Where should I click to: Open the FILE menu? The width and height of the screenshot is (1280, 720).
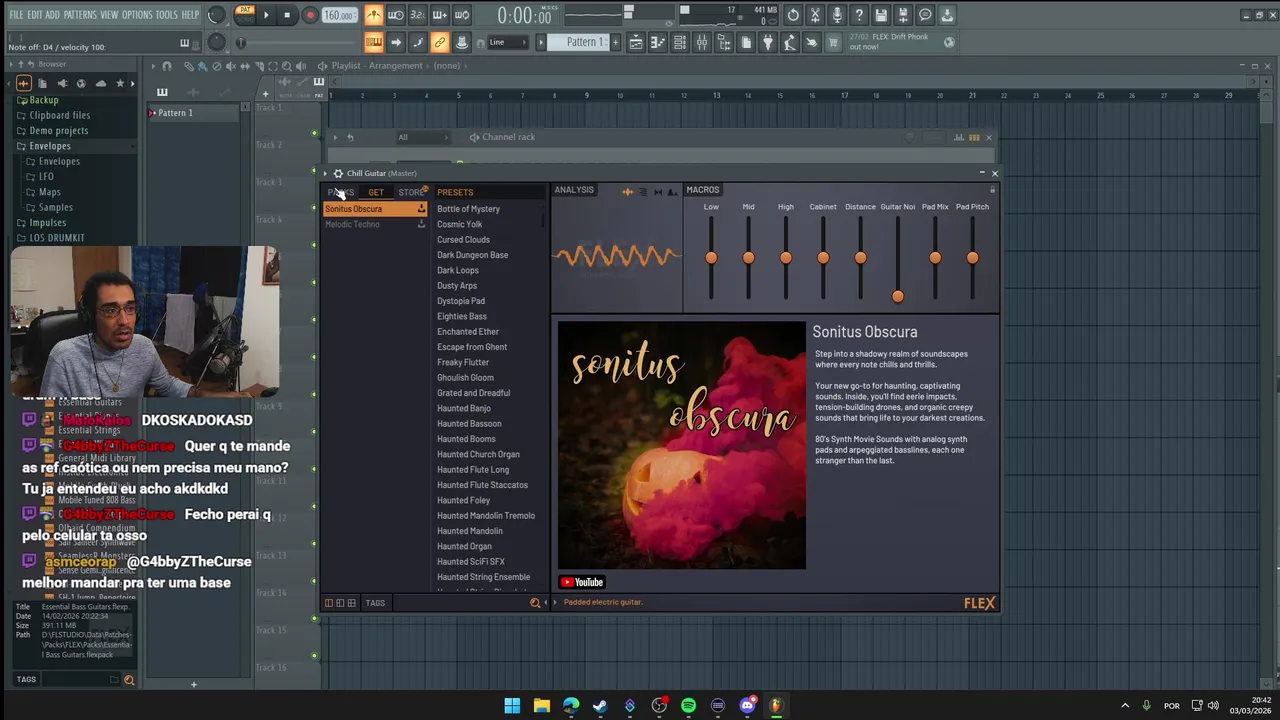(16, 15)
